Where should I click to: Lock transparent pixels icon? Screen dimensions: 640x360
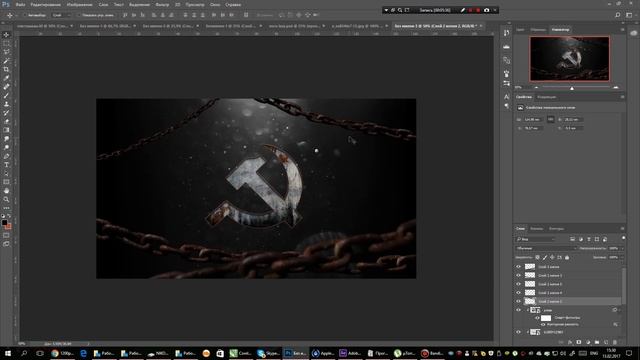[x=538, y=258]
